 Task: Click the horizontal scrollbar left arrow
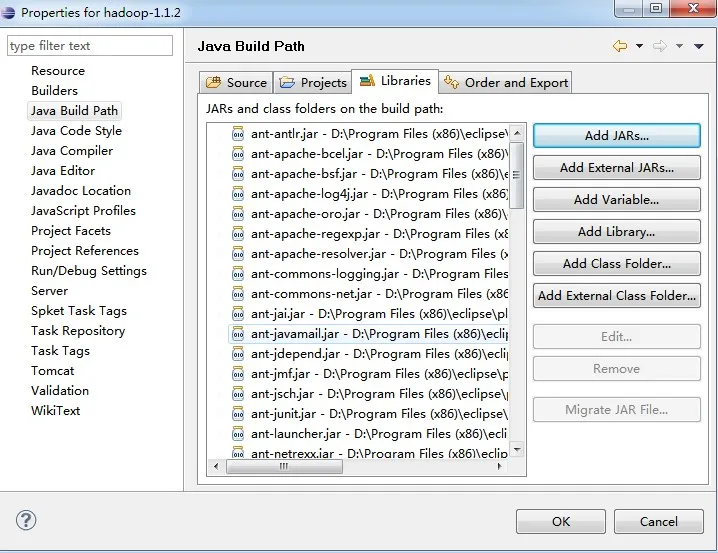click(x=216, y=466)
